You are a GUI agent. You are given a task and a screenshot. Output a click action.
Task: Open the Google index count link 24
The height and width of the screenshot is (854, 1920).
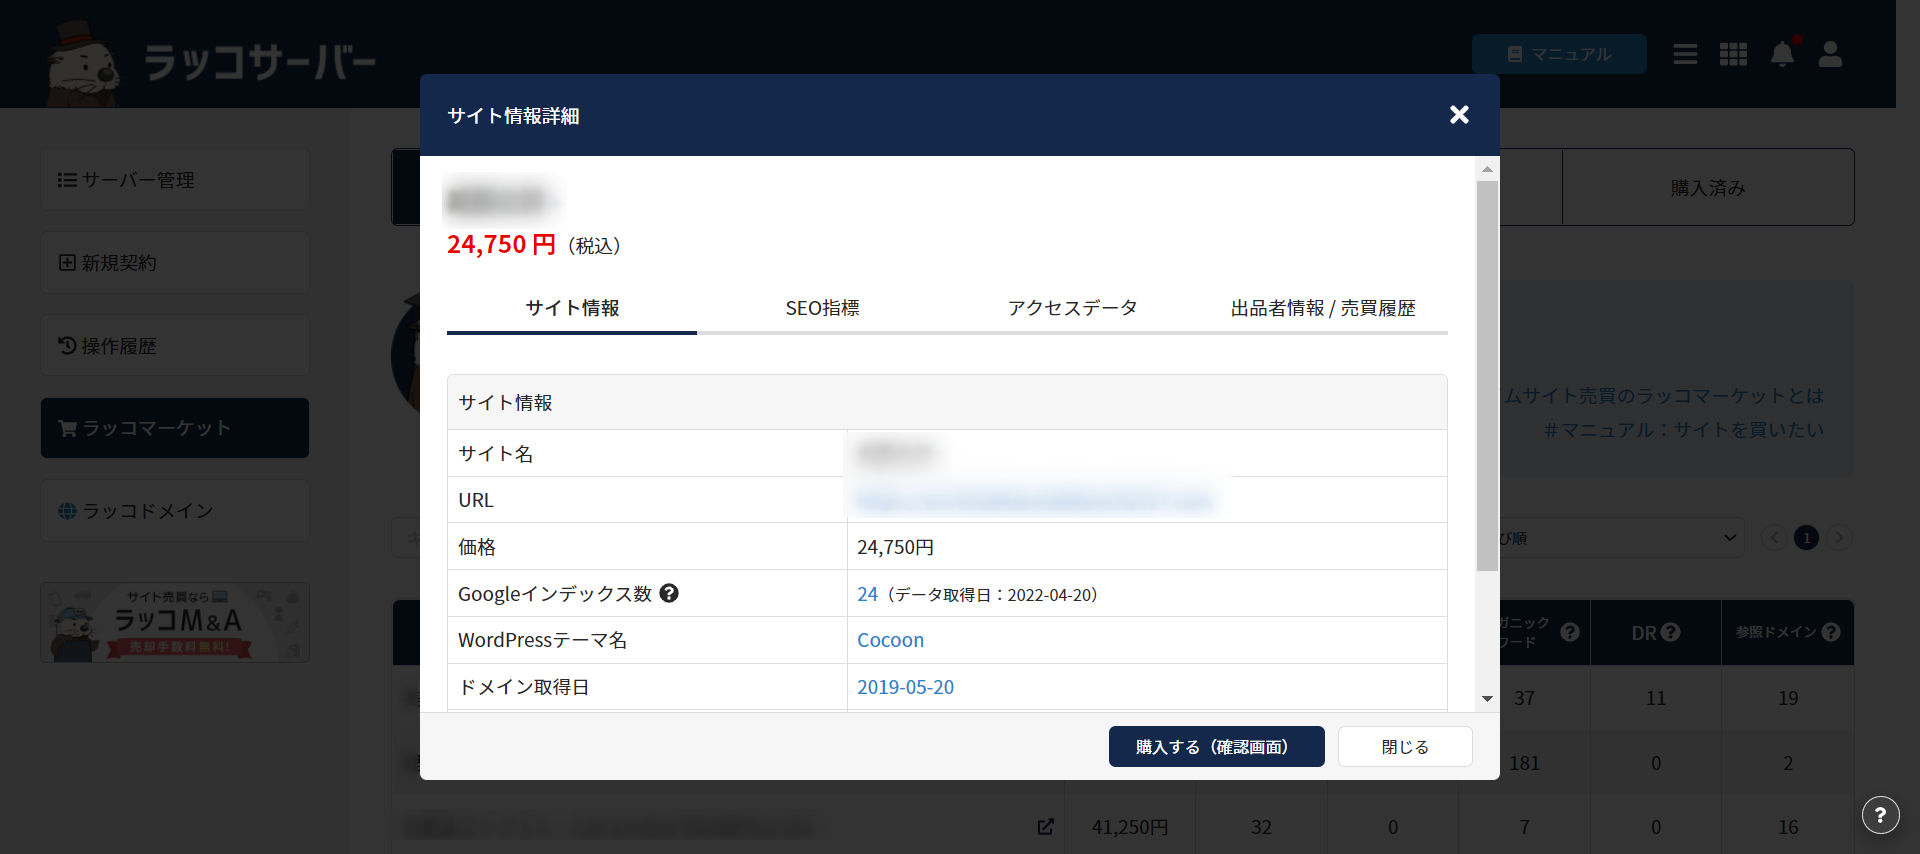(867, 594)
